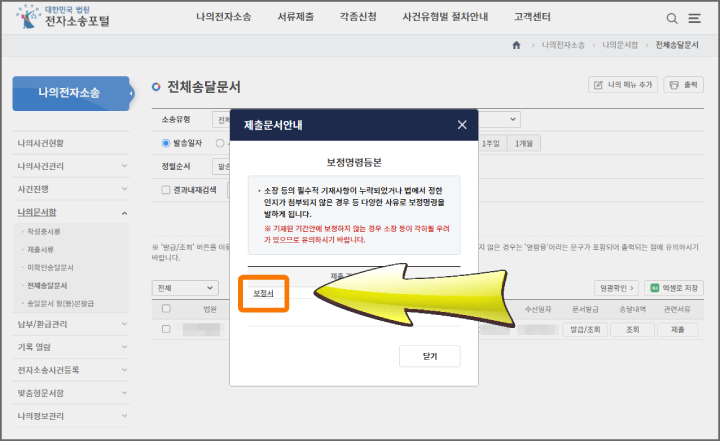The width and height of the screenshot is (720, 441).
Task: Open the 사건유형별 절차안내 top menu
Action: (x=445, y=17)
